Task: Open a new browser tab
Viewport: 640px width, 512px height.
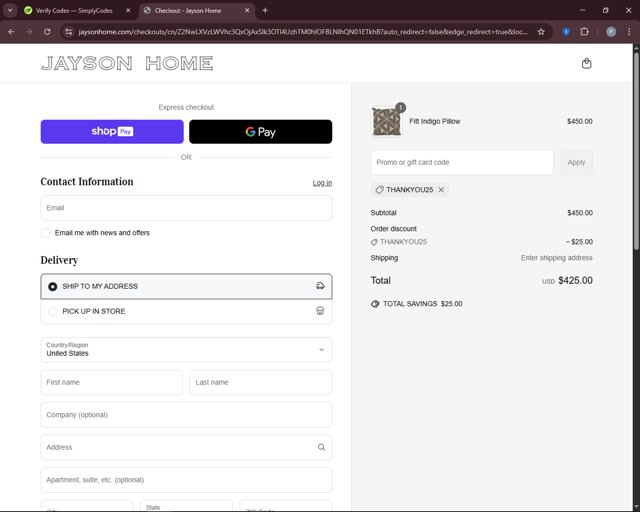Action: point(265,11)
